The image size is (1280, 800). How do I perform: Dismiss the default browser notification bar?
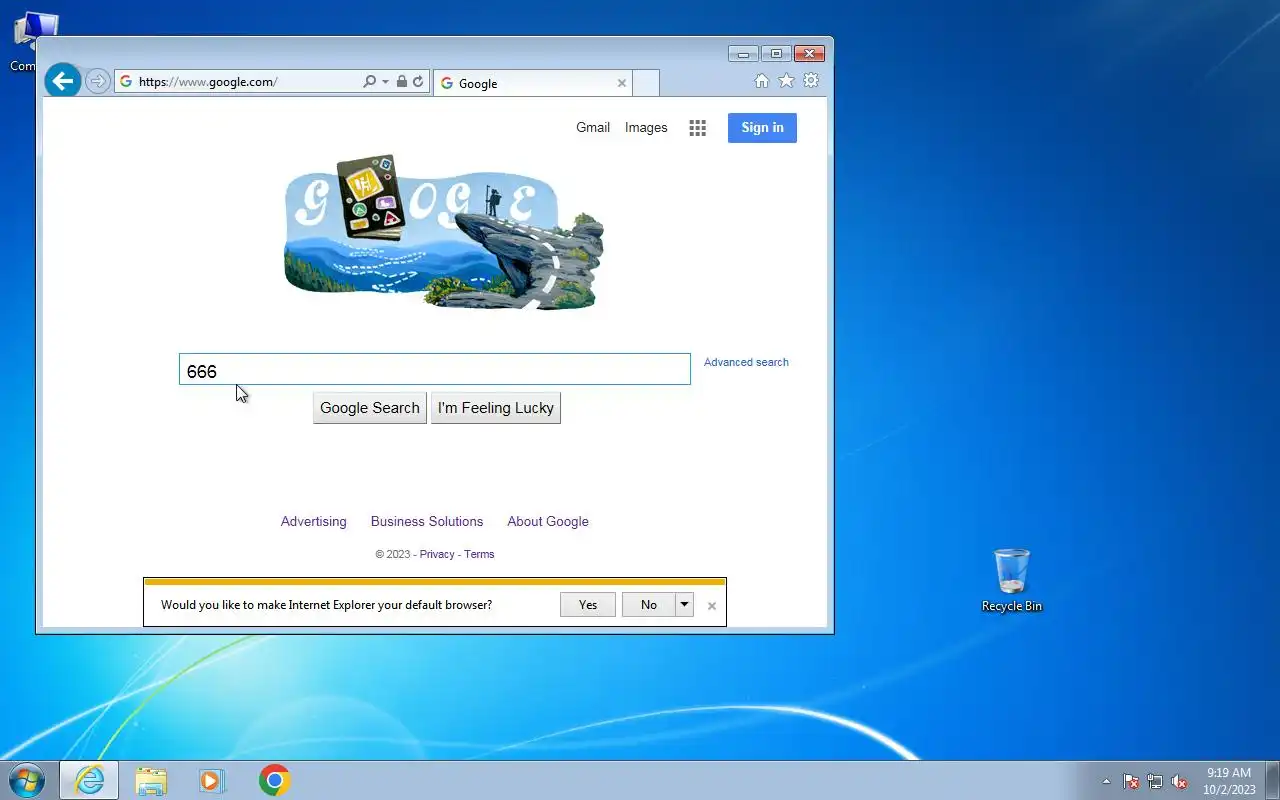point(712,606)
